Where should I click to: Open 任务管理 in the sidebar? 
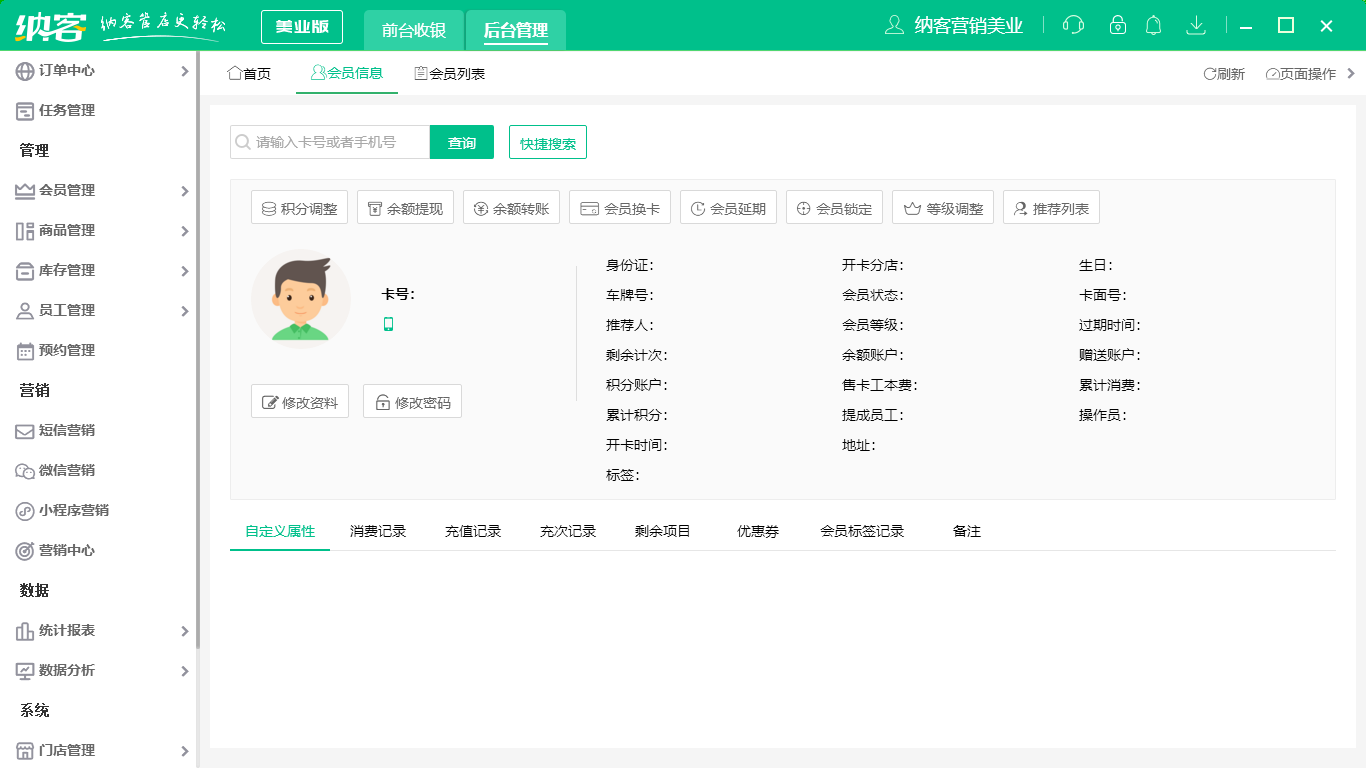pos(67,110)
